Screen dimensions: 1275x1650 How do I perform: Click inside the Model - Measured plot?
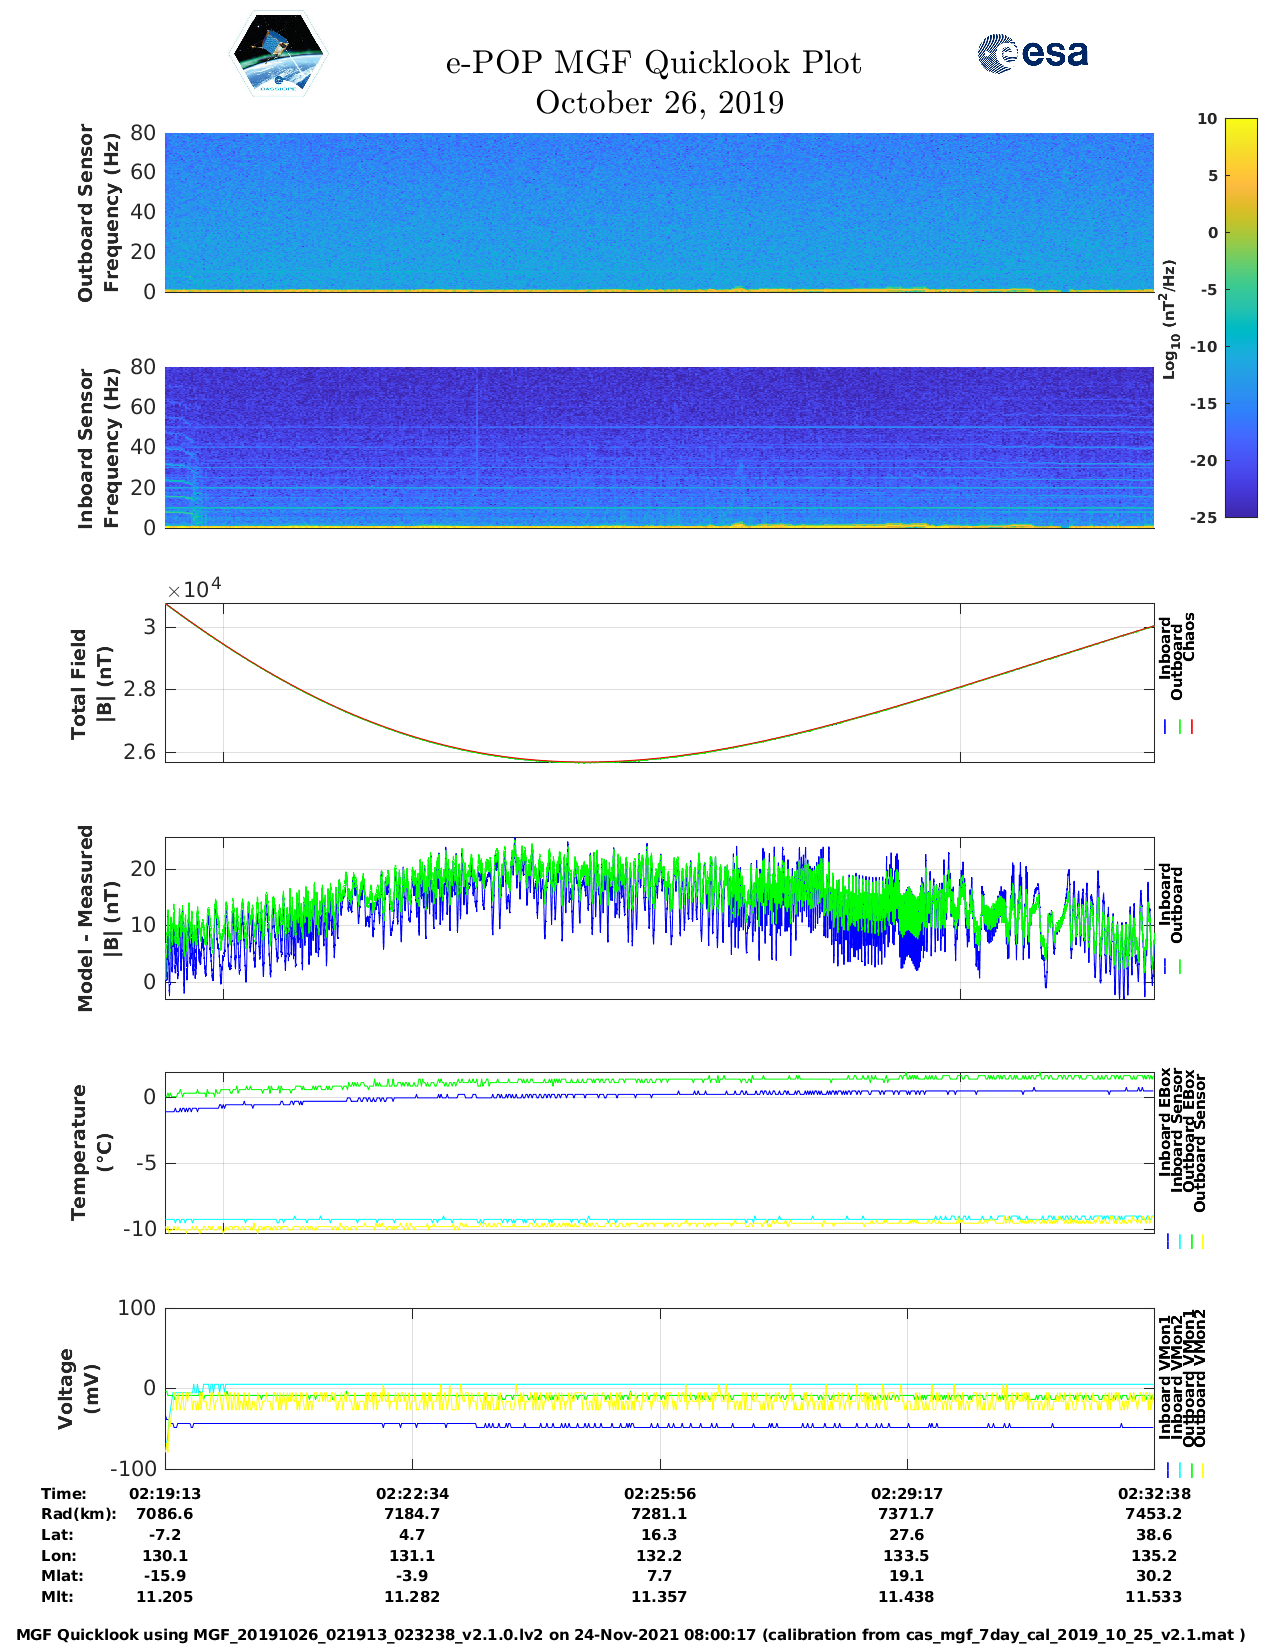point(659,918)
